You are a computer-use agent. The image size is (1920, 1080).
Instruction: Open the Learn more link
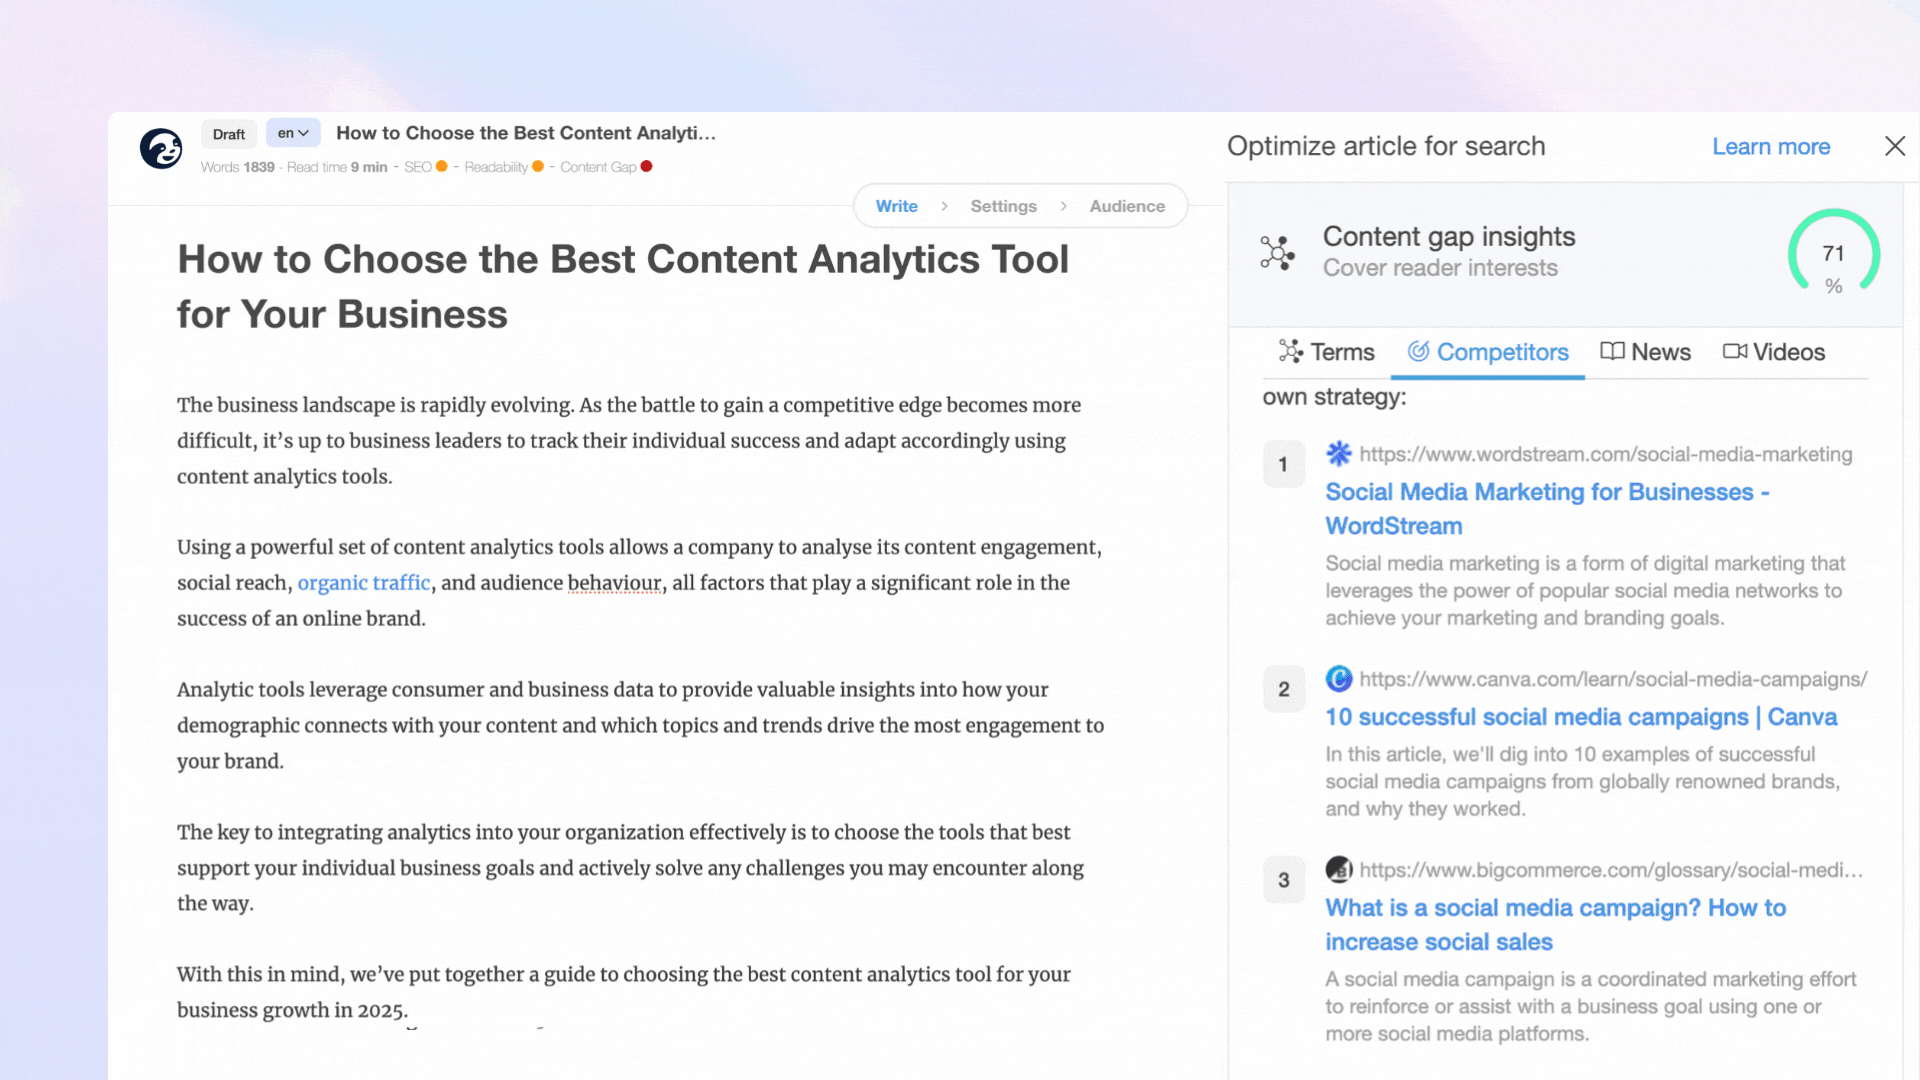(x=1771, y=146)
